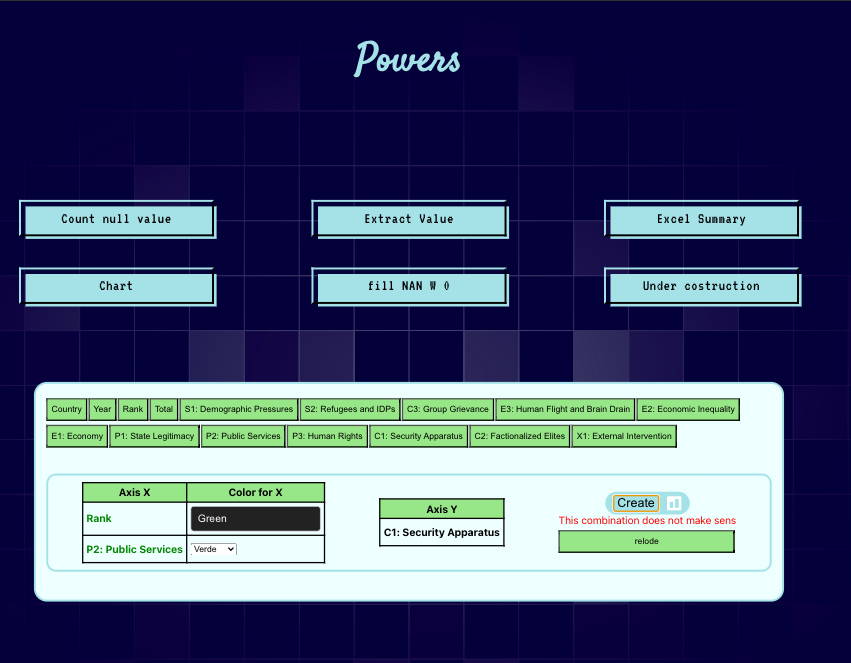Open the Count null value function

click(117, 220)
